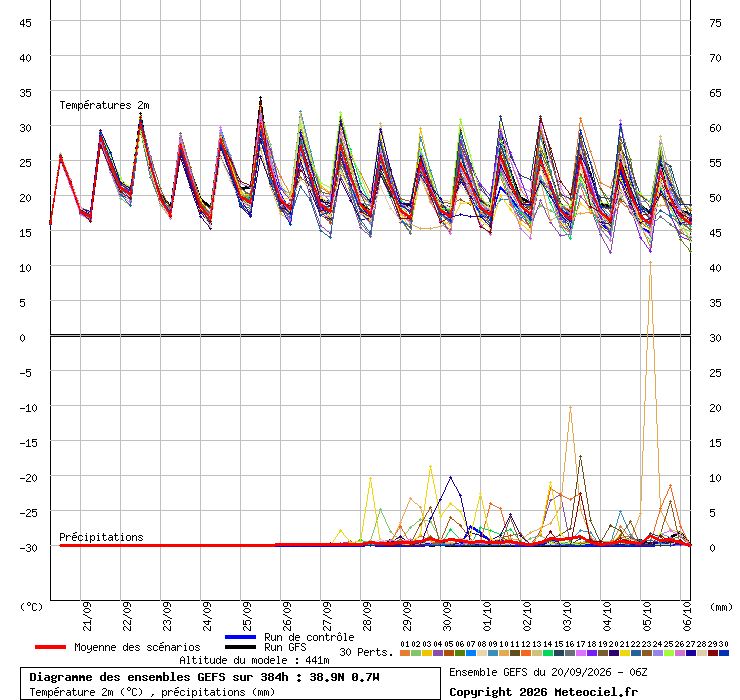This screenshot has height=700, width=740.
Task: Click the Précipitations chart label
Action: (x=101, y=537)
